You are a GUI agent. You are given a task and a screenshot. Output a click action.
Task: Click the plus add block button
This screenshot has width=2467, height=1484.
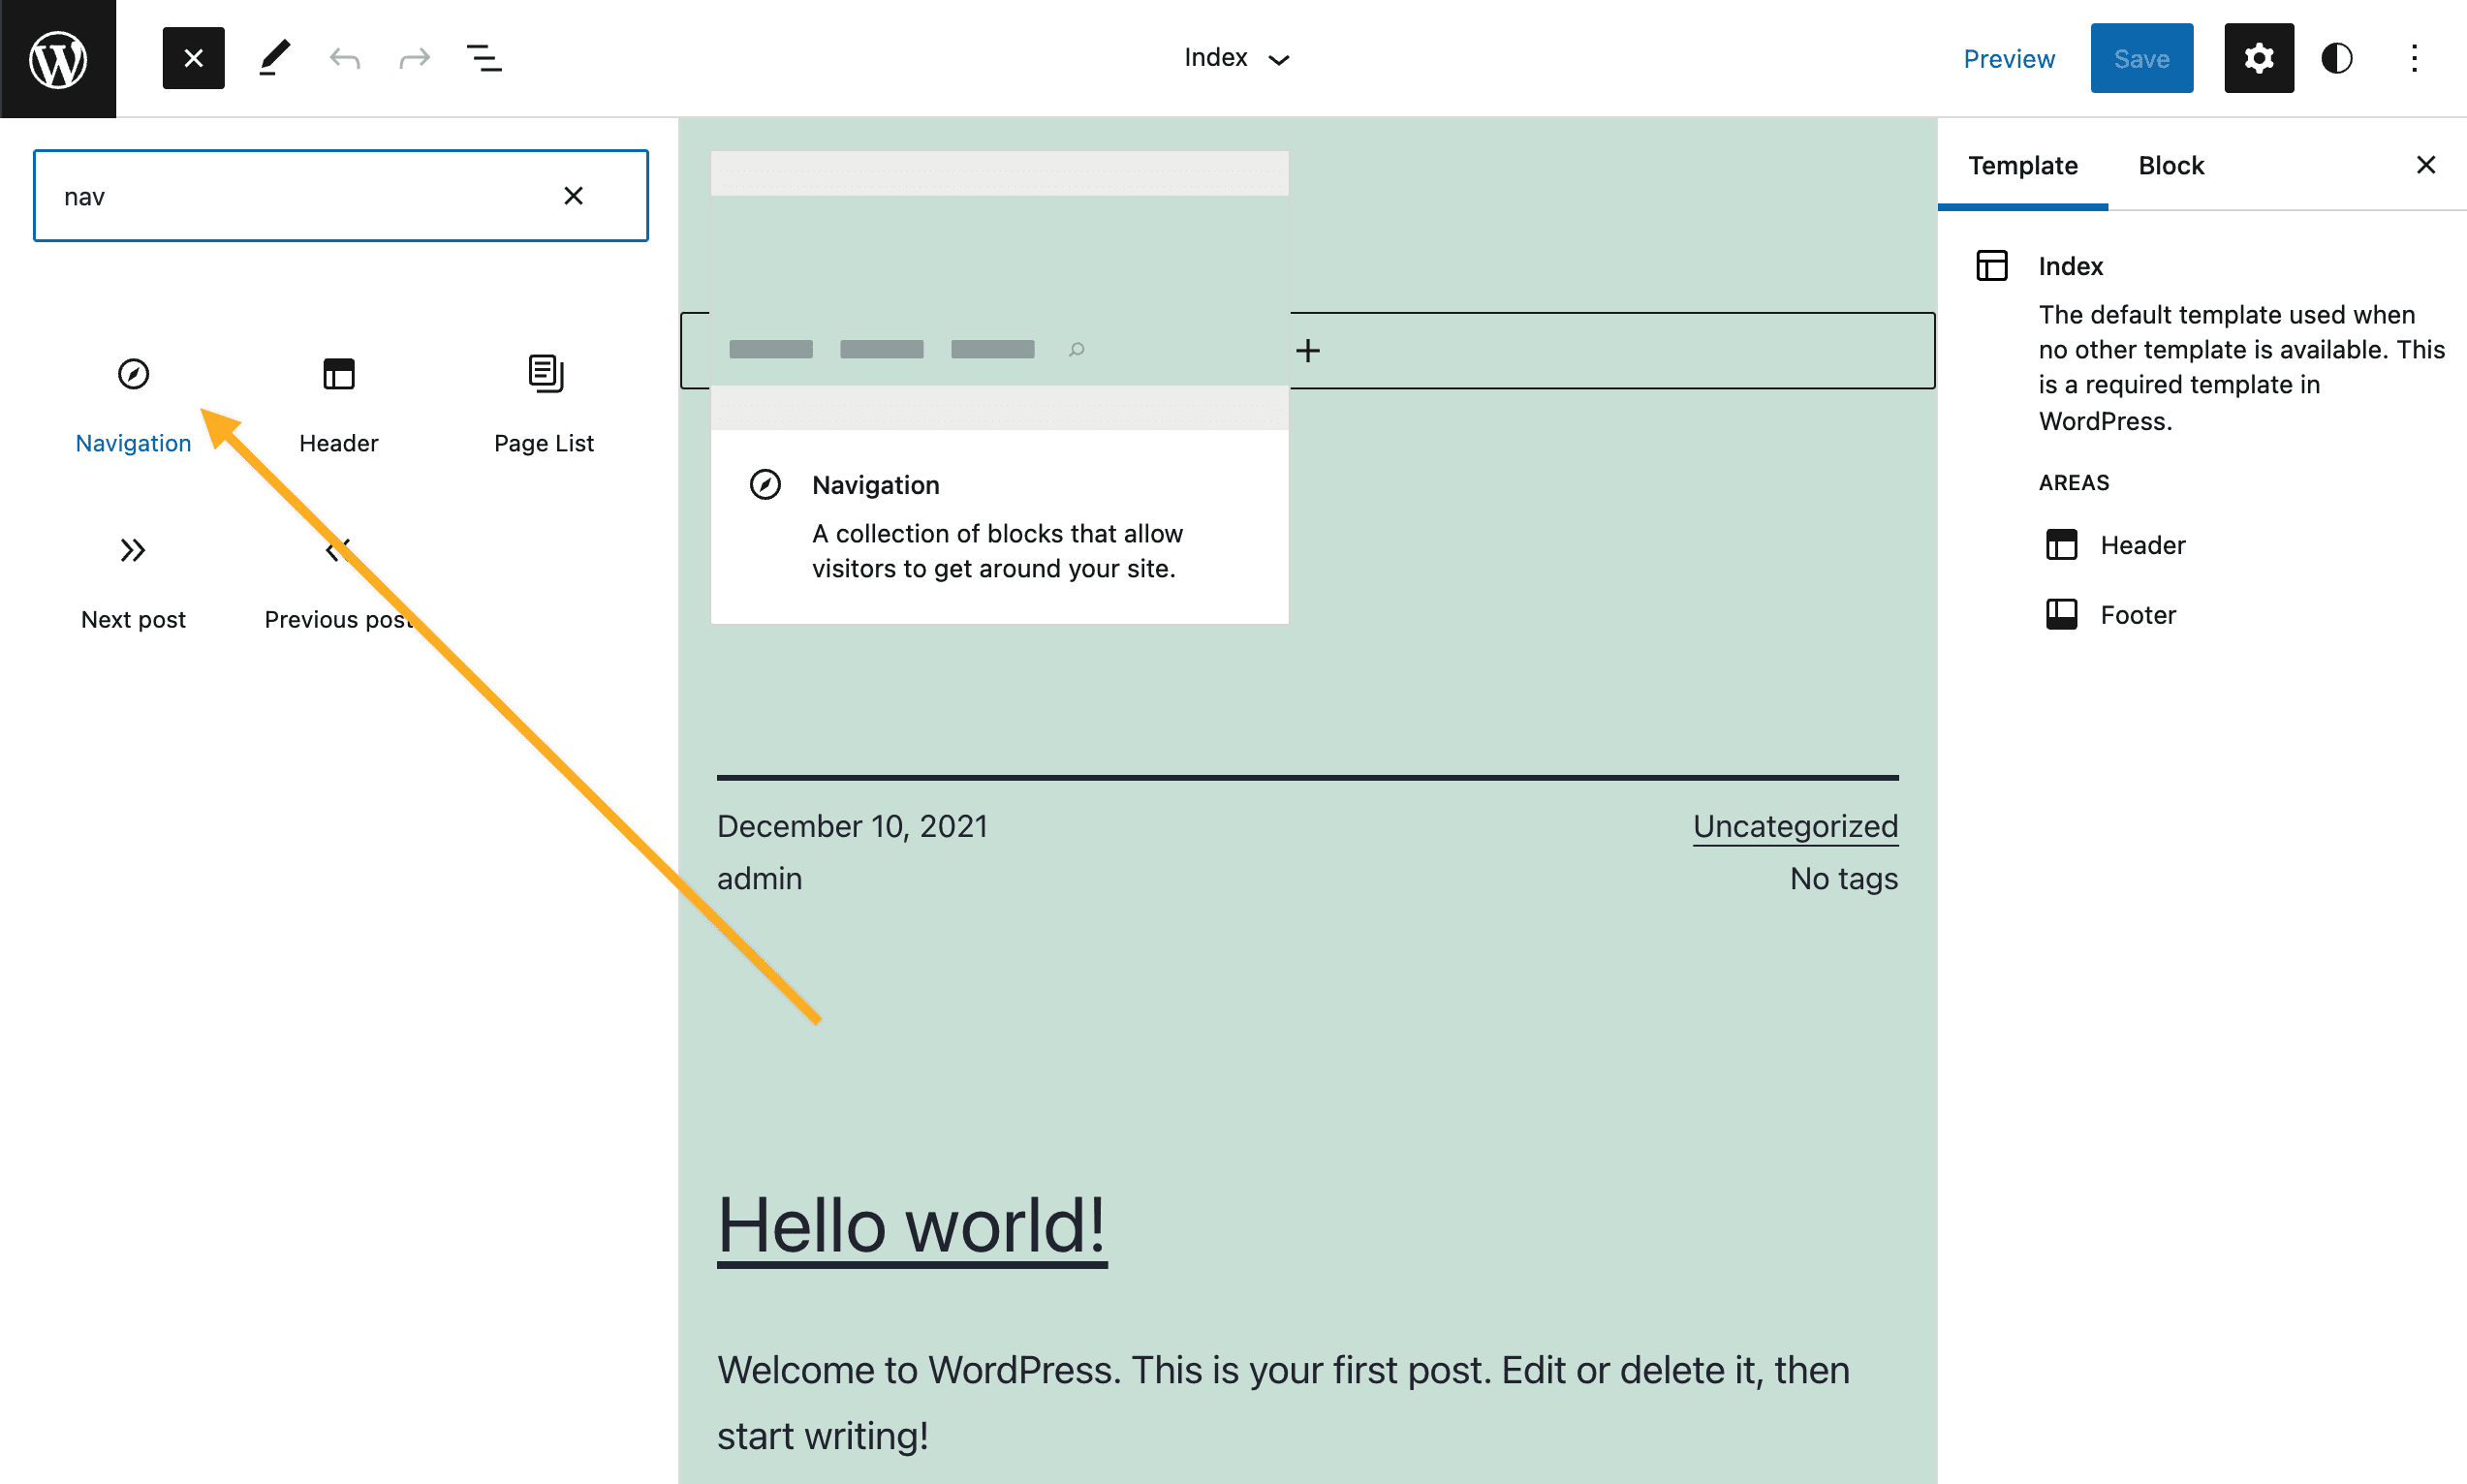pyautogui.click(x=1307, y=351)
